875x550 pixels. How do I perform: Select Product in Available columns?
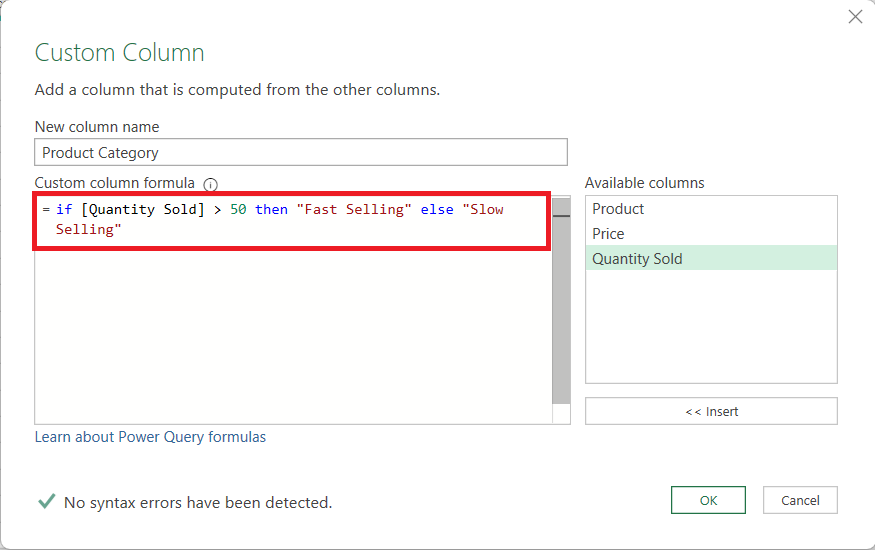tap(711, 209)
